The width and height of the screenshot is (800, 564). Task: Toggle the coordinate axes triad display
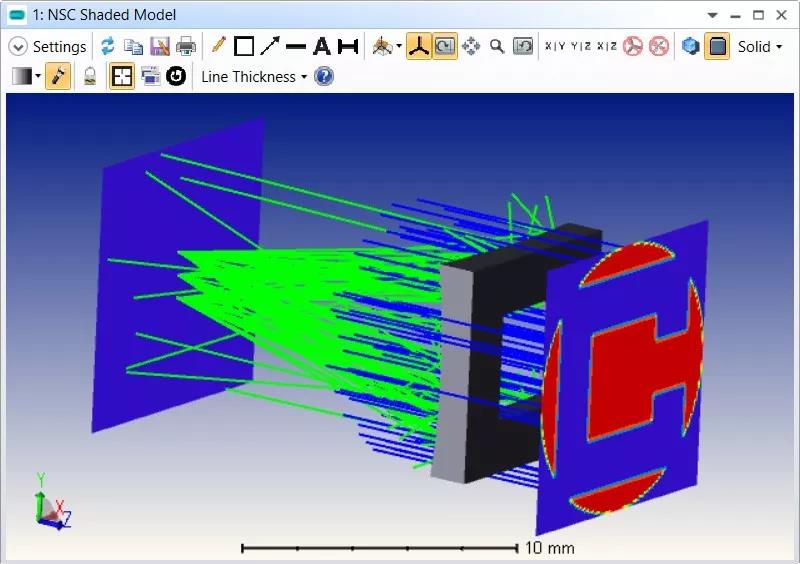pos(419,47)
